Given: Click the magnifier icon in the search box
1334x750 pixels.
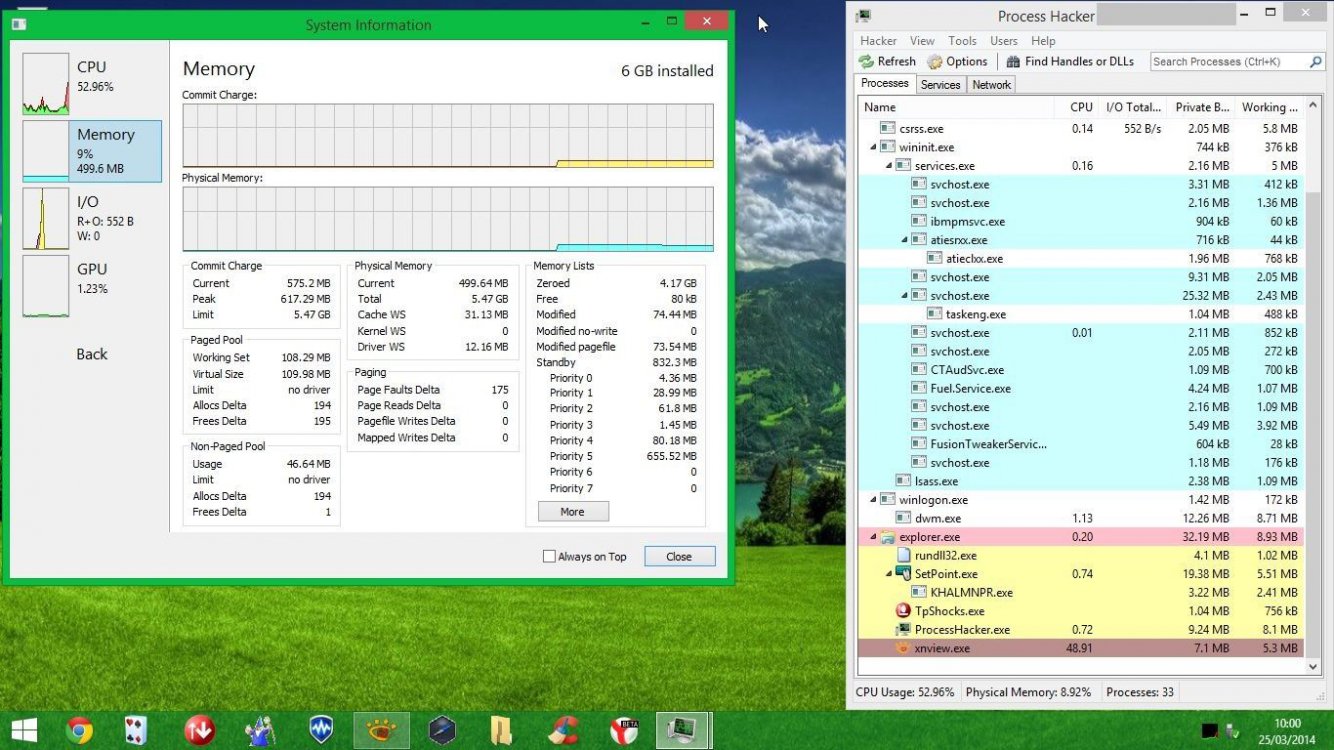Looking at the screenshot, I should tap(1316, 62).
